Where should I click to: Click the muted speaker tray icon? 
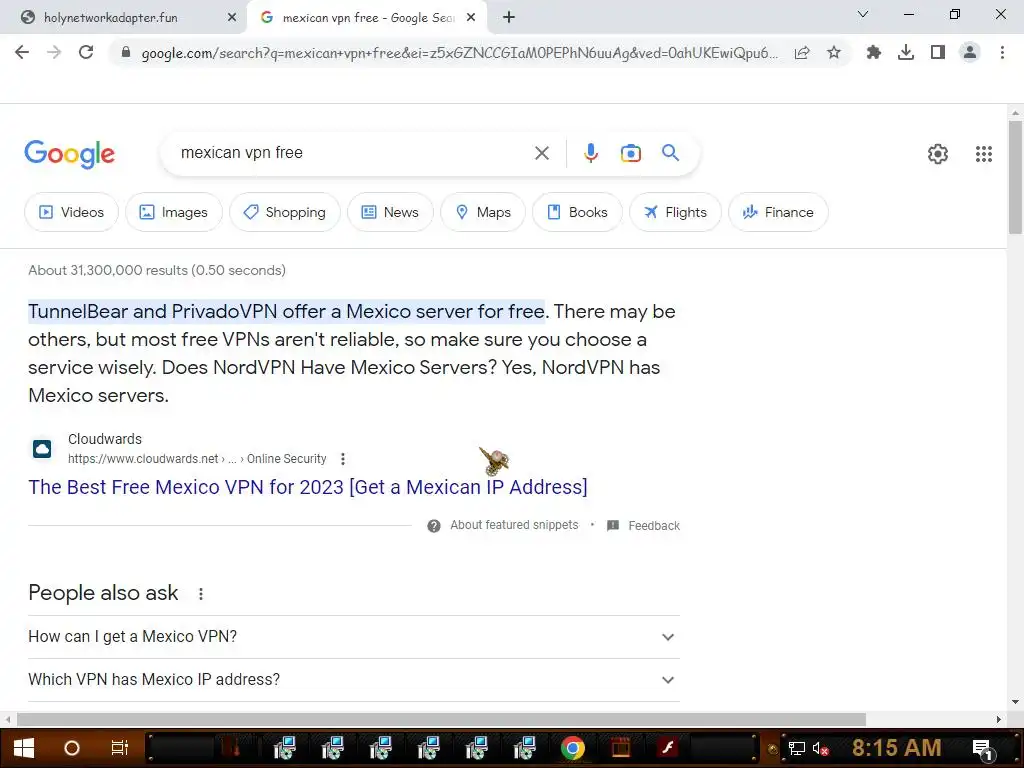(820, 748)
